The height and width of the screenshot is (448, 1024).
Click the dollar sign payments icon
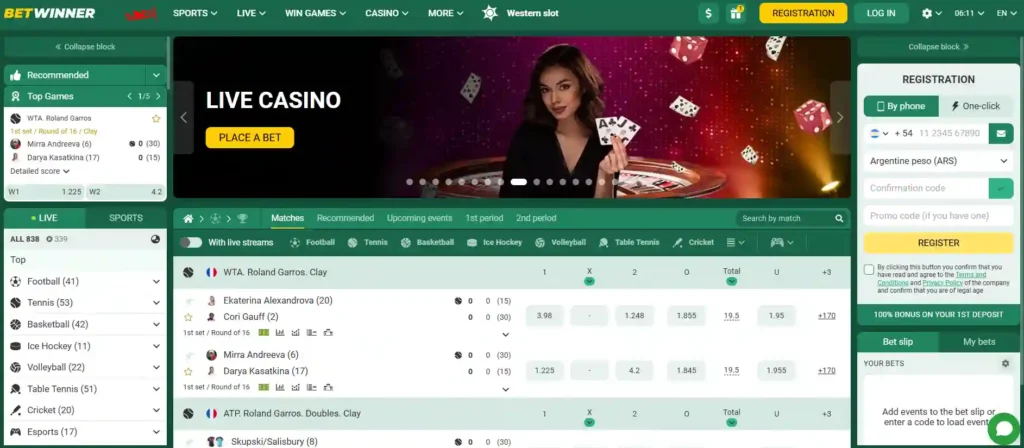[x=709, y=13]
